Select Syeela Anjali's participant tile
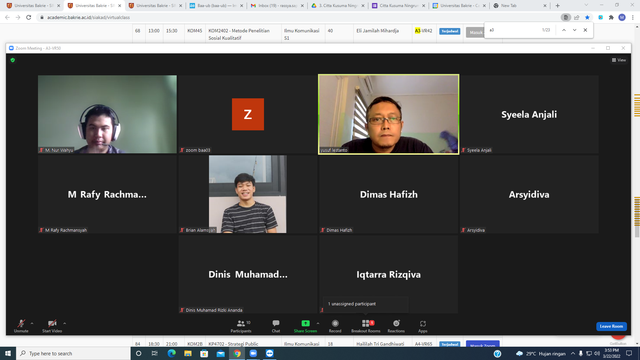The width and height of the screenshot is (640, 360). 529,114
